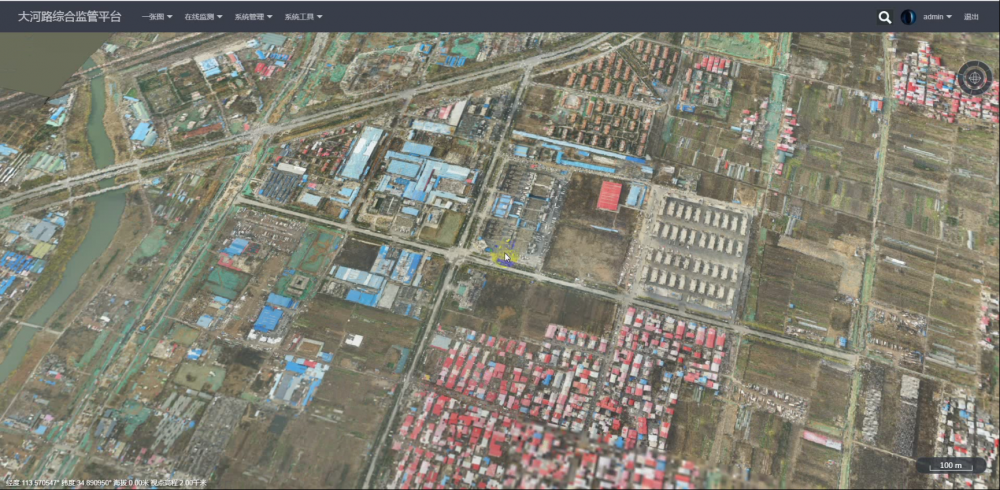Viewport: 1000px width, 490px height.
Task: Click the magnifier search icon
Action: pos(884,17)
